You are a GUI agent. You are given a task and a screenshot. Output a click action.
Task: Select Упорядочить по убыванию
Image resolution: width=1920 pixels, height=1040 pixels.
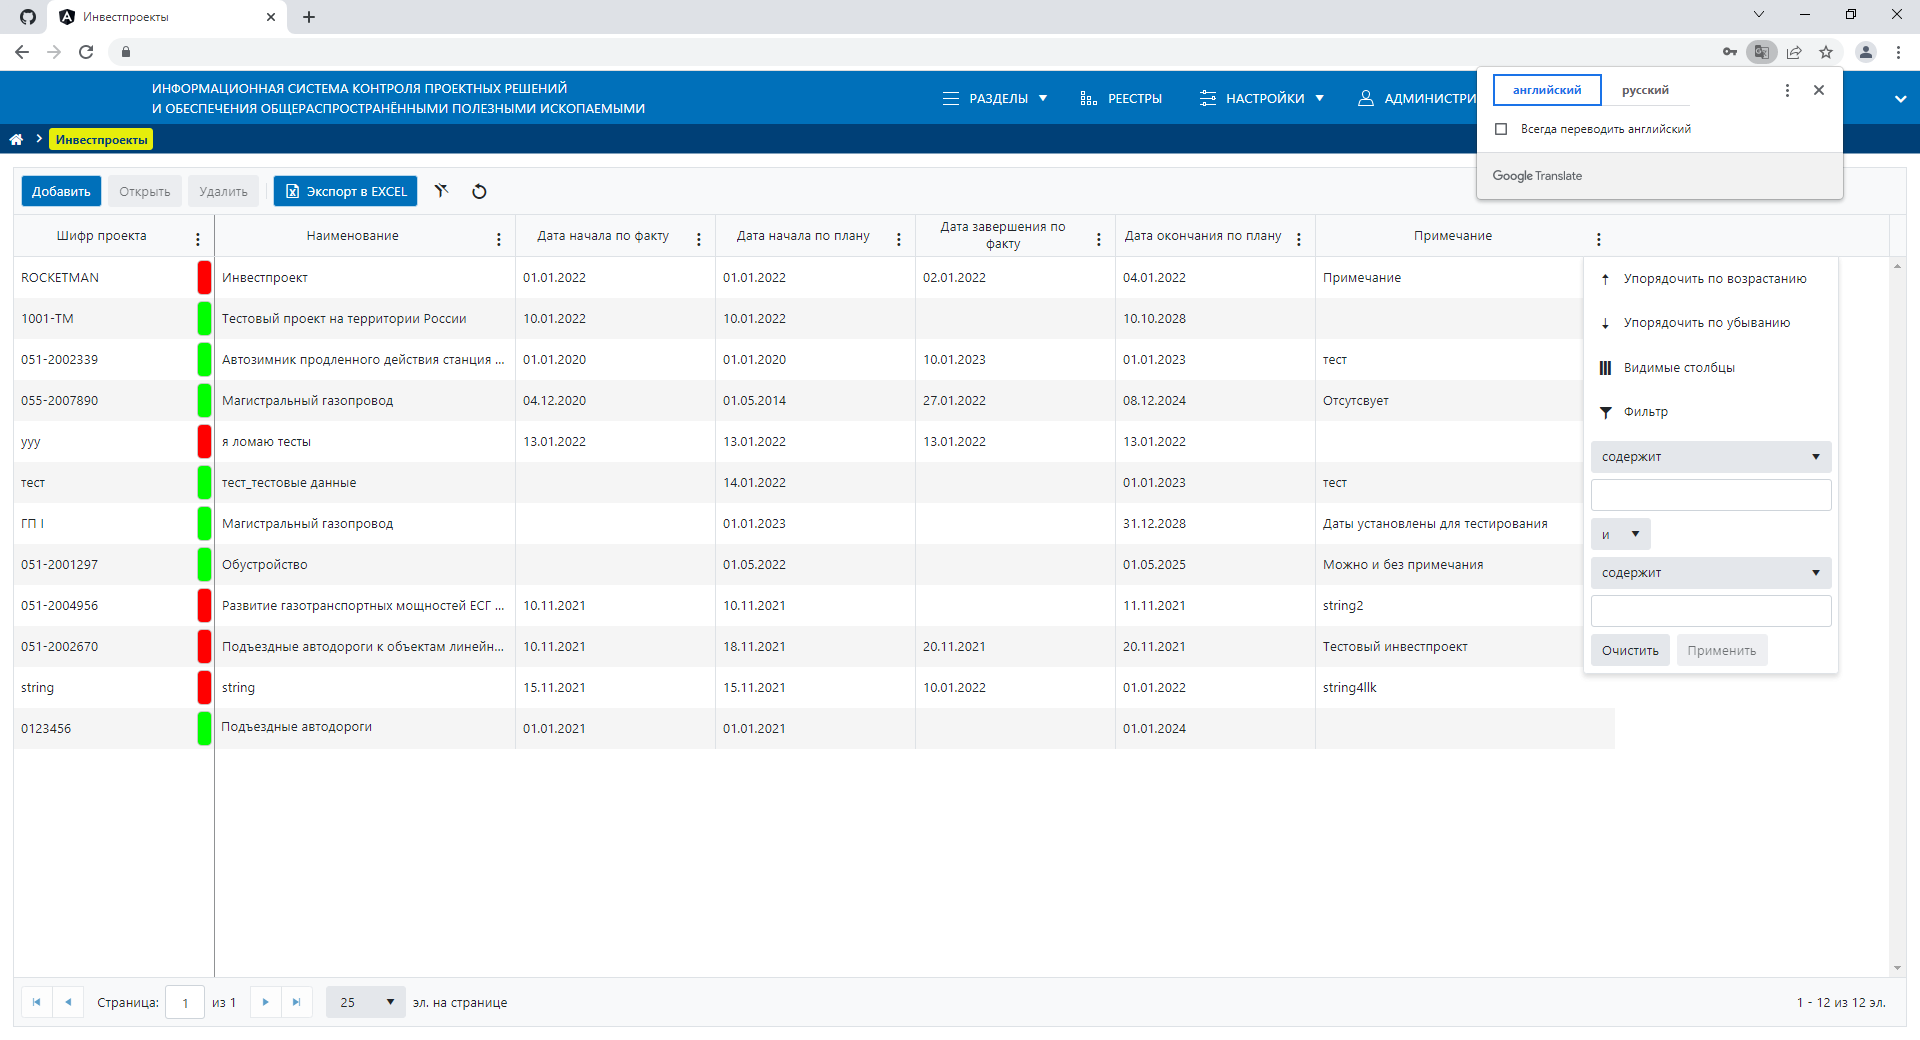tap(1711, 323)
